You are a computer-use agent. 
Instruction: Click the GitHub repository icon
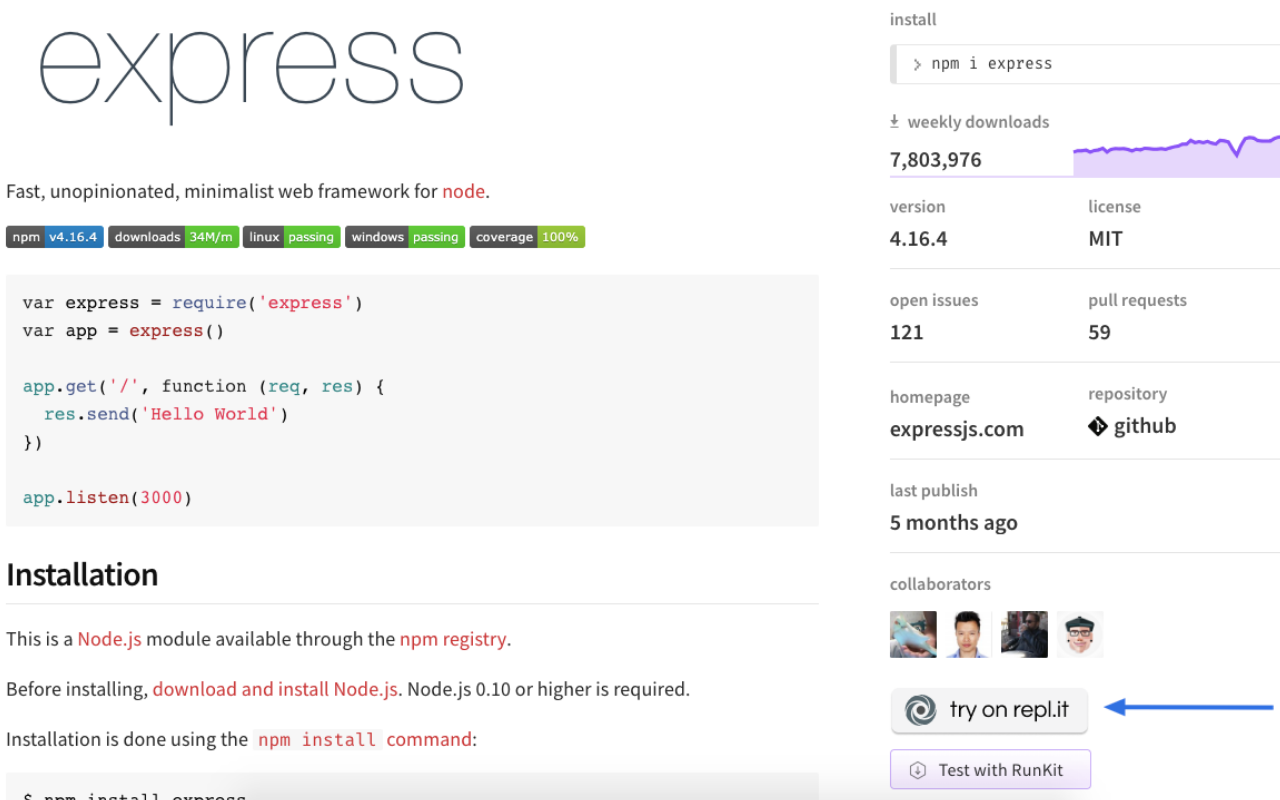(1097, 426)
